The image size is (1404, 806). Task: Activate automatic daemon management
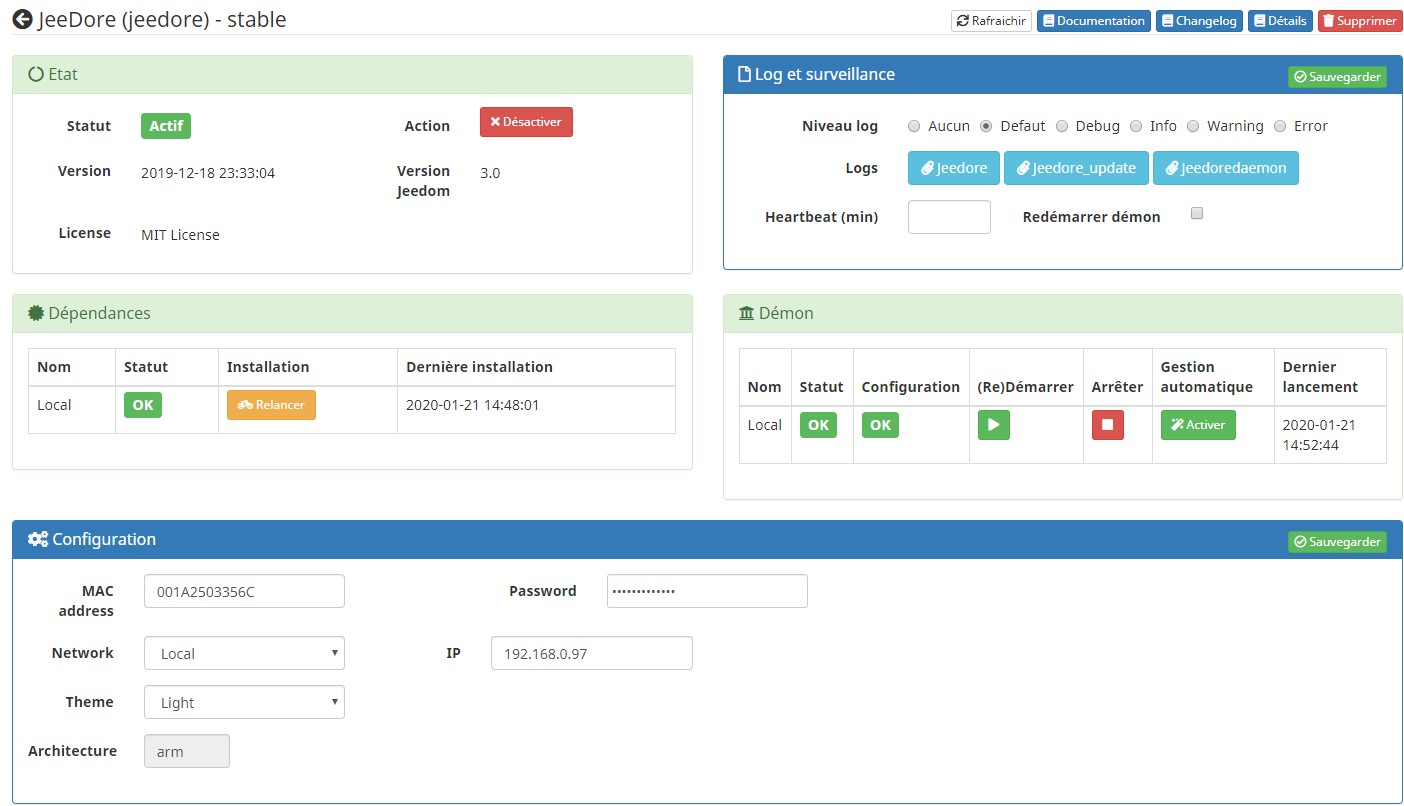(x=1198, y=425)
